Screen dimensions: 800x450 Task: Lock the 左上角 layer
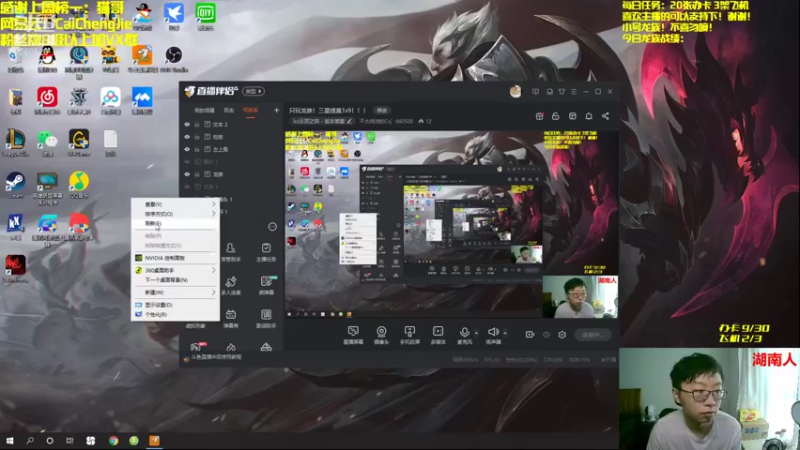coord(197,149)
